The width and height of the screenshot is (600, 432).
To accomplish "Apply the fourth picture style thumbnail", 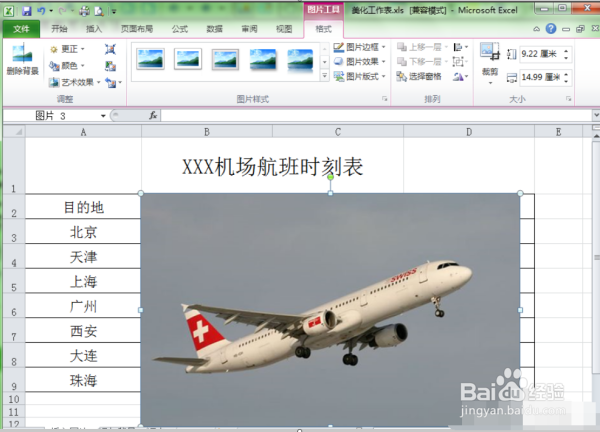I will (x=263, y=59).
